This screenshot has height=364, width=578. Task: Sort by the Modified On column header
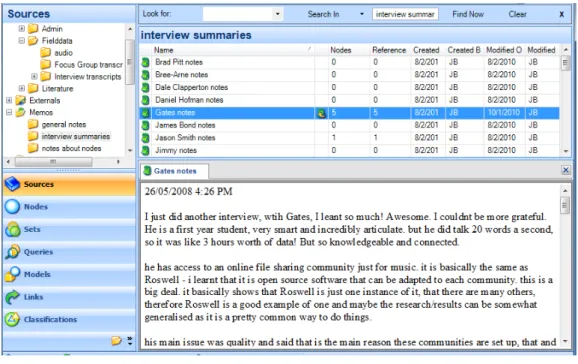pyautogui.click(x=504, y=50)
